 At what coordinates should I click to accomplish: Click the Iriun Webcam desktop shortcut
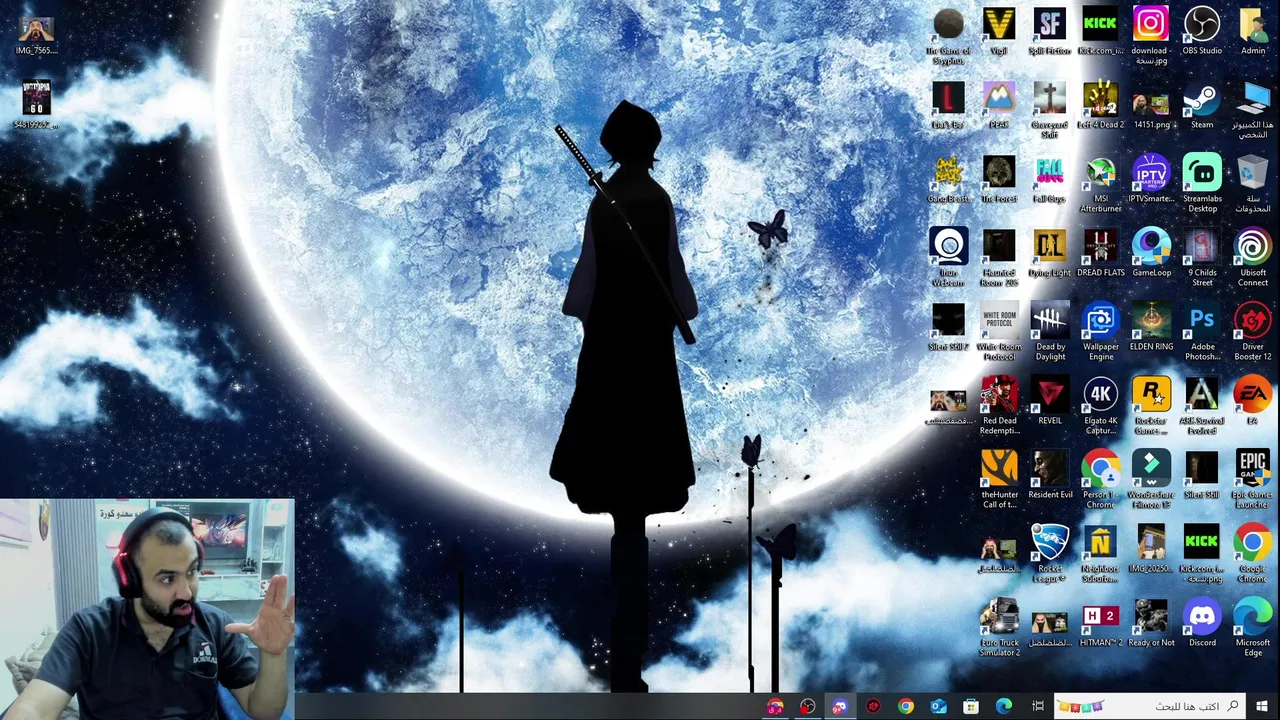948,257
